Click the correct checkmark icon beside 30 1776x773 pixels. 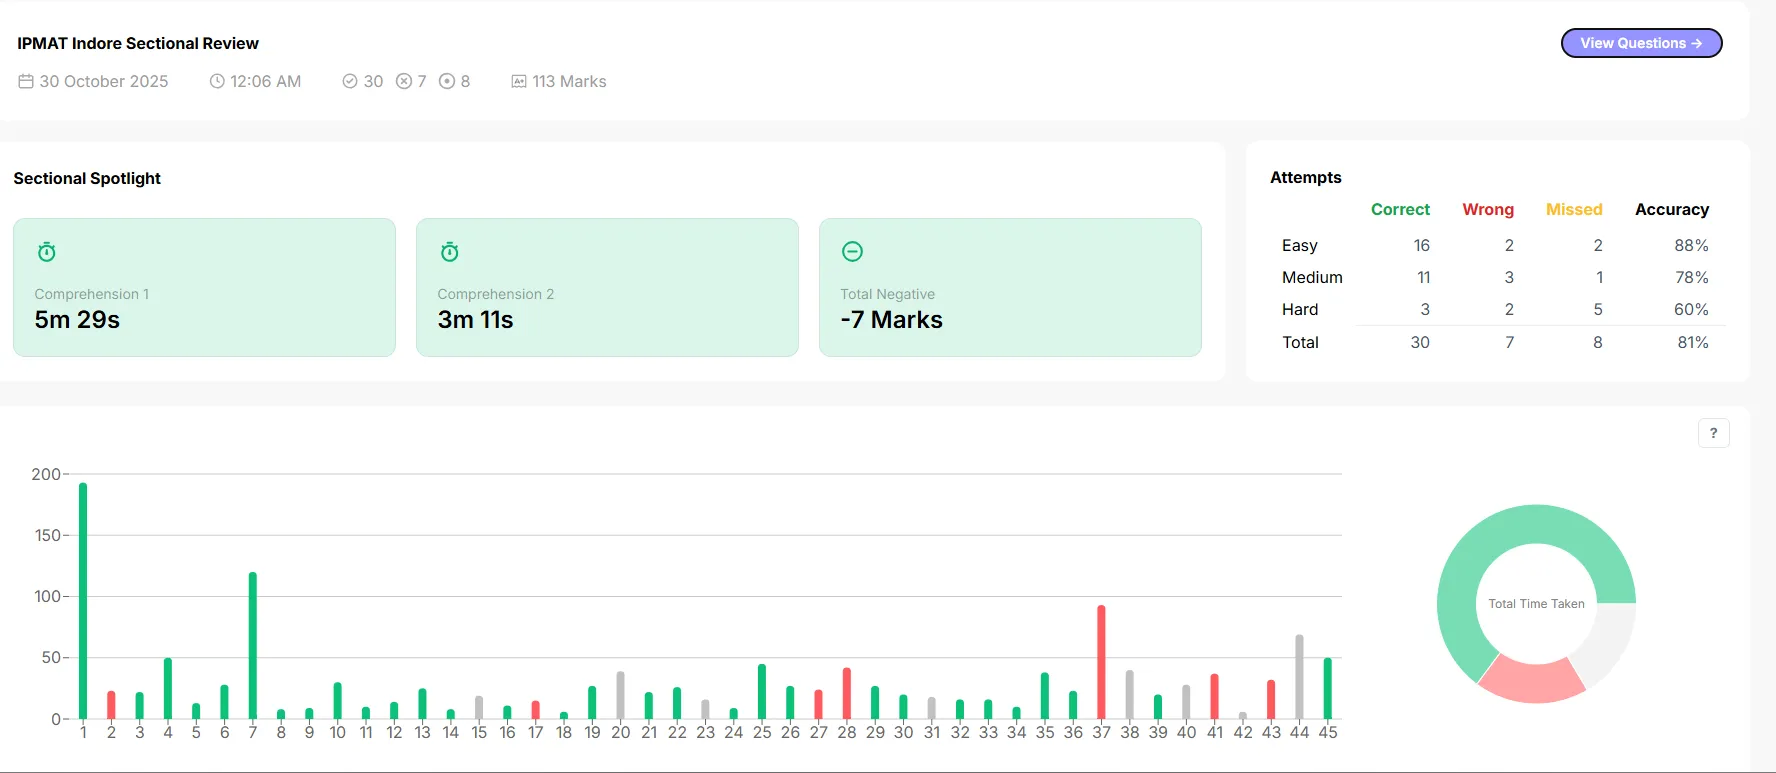350,81
